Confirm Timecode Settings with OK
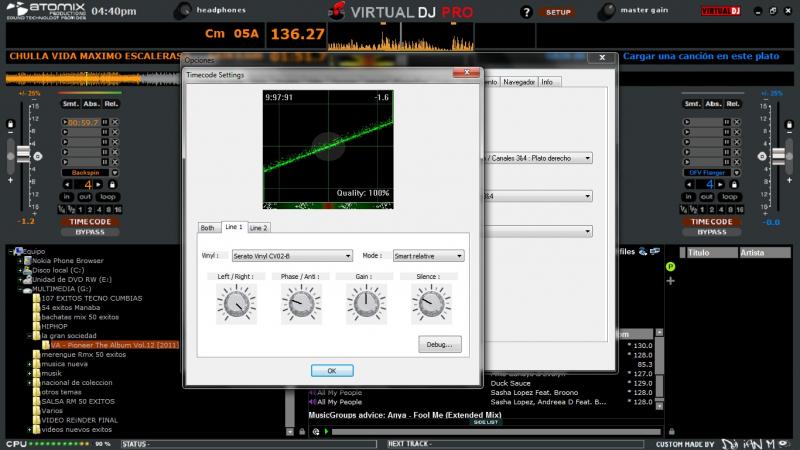800x450 pixels. click(x=332, y=371)
